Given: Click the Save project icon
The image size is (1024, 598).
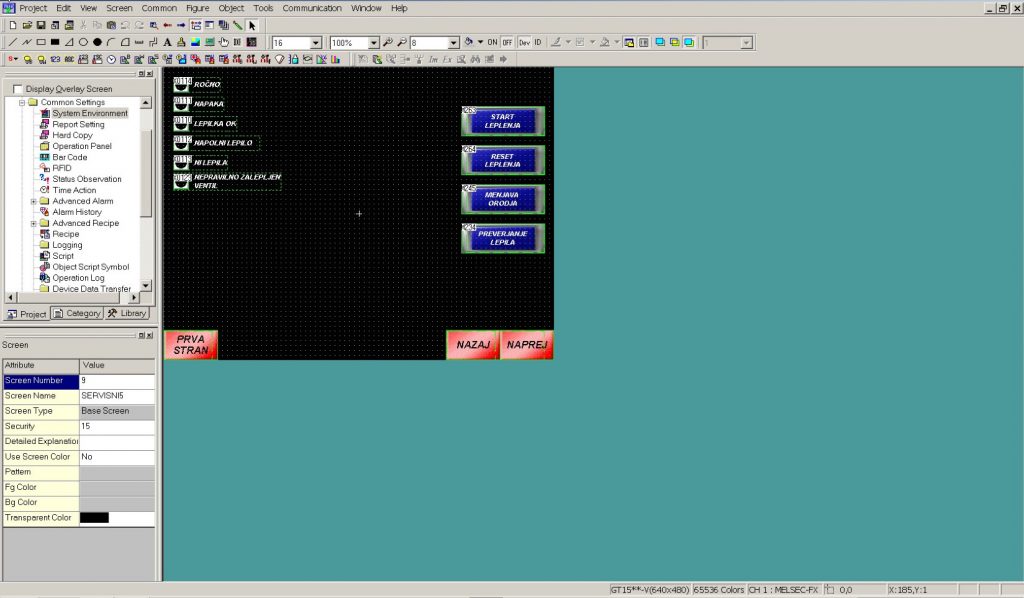Looking at the screenshot, I should [41, 25].
